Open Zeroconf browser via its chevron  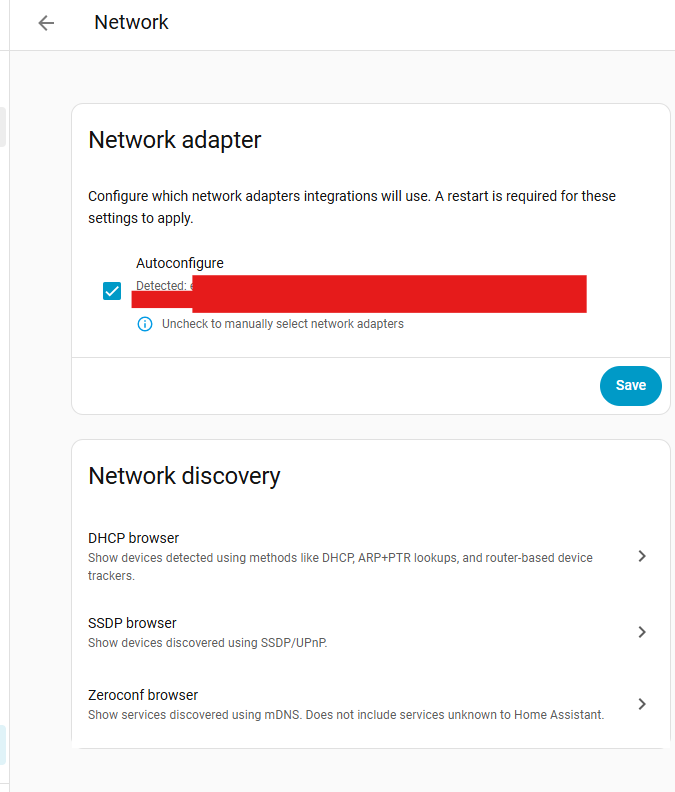[x=642, y=704]
